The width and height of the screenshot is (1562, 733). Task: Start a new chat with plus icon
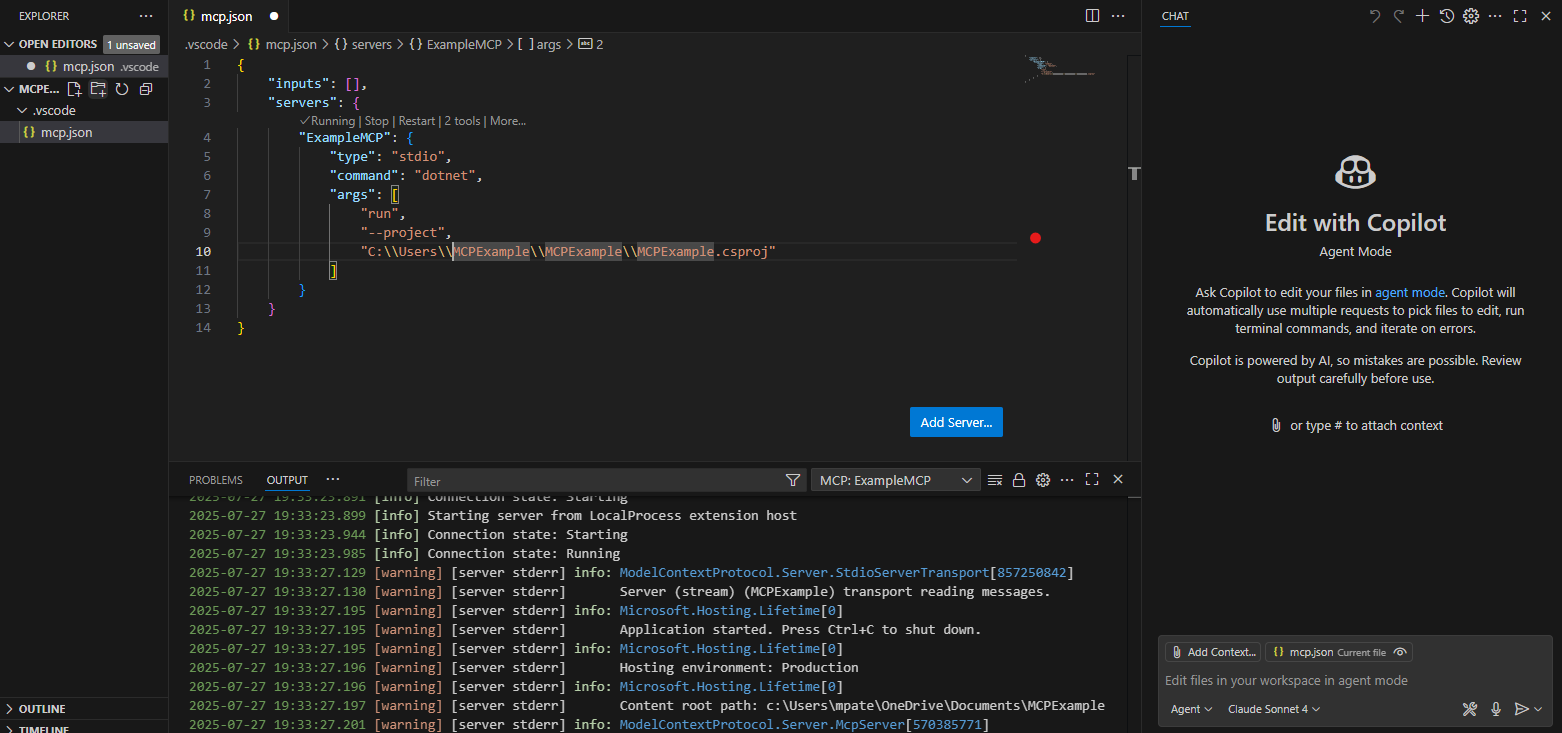[x=1423, y=16]
